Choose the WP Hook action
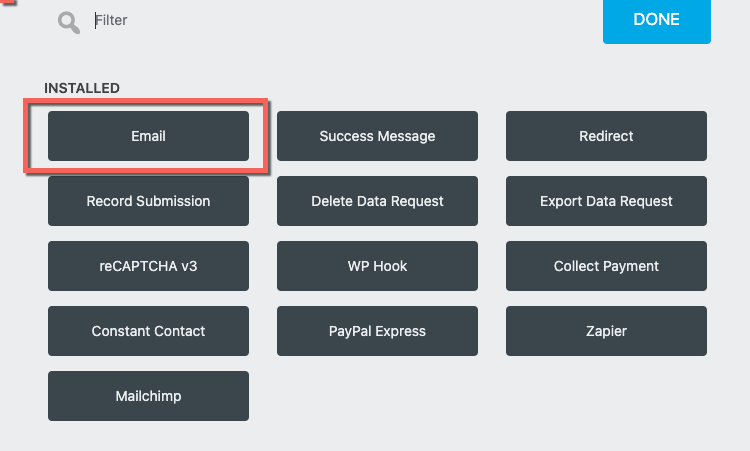 [x=377, y=266]
